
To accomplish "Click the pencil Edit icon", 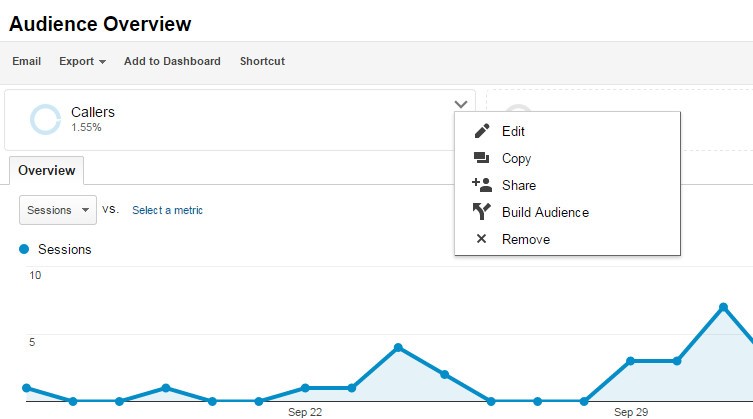I will pyautogui.click(x=482, y=131).
